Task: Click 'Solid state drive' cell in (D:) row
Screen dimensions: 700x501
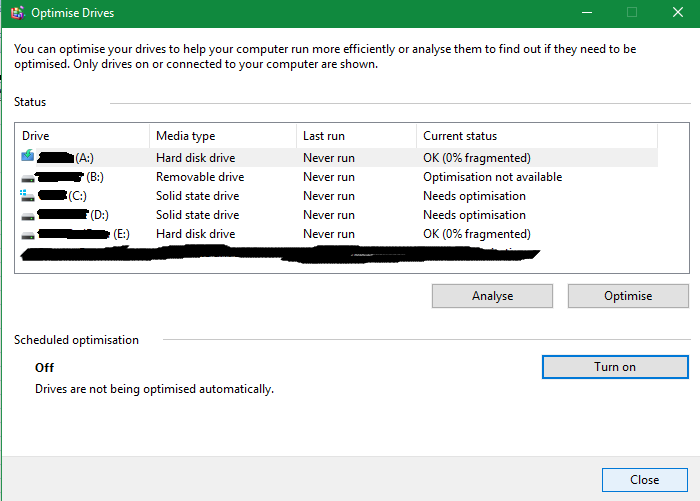Action: coord(197,215)
